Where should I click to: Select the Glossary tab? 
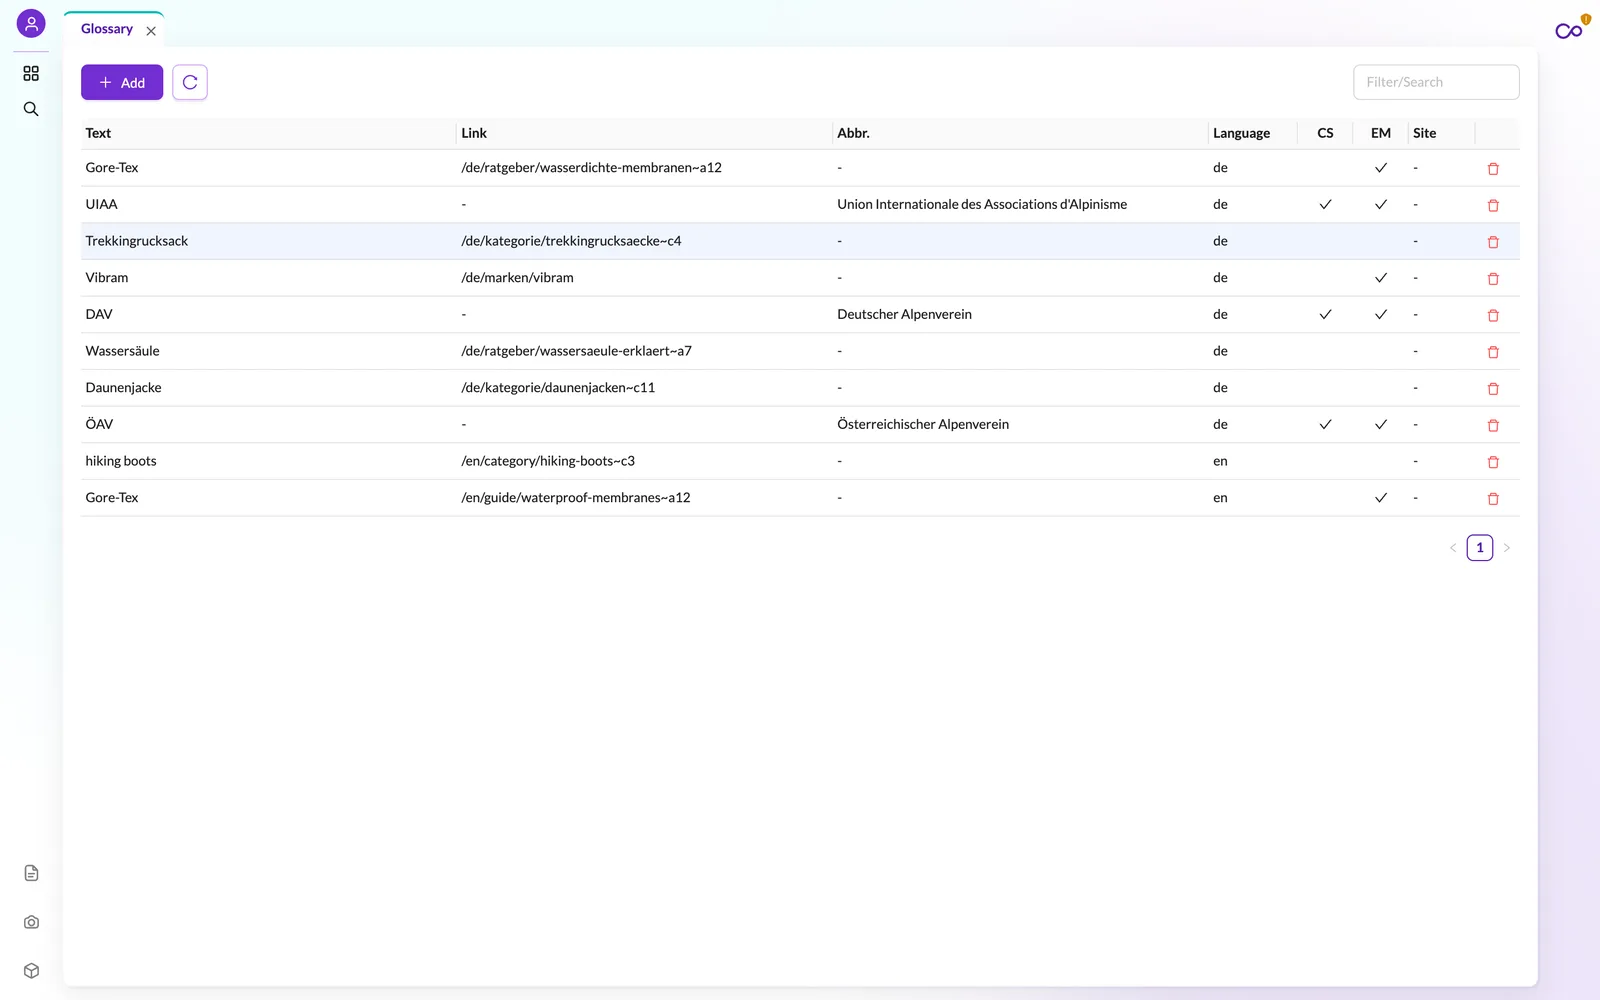pos(106,29)
